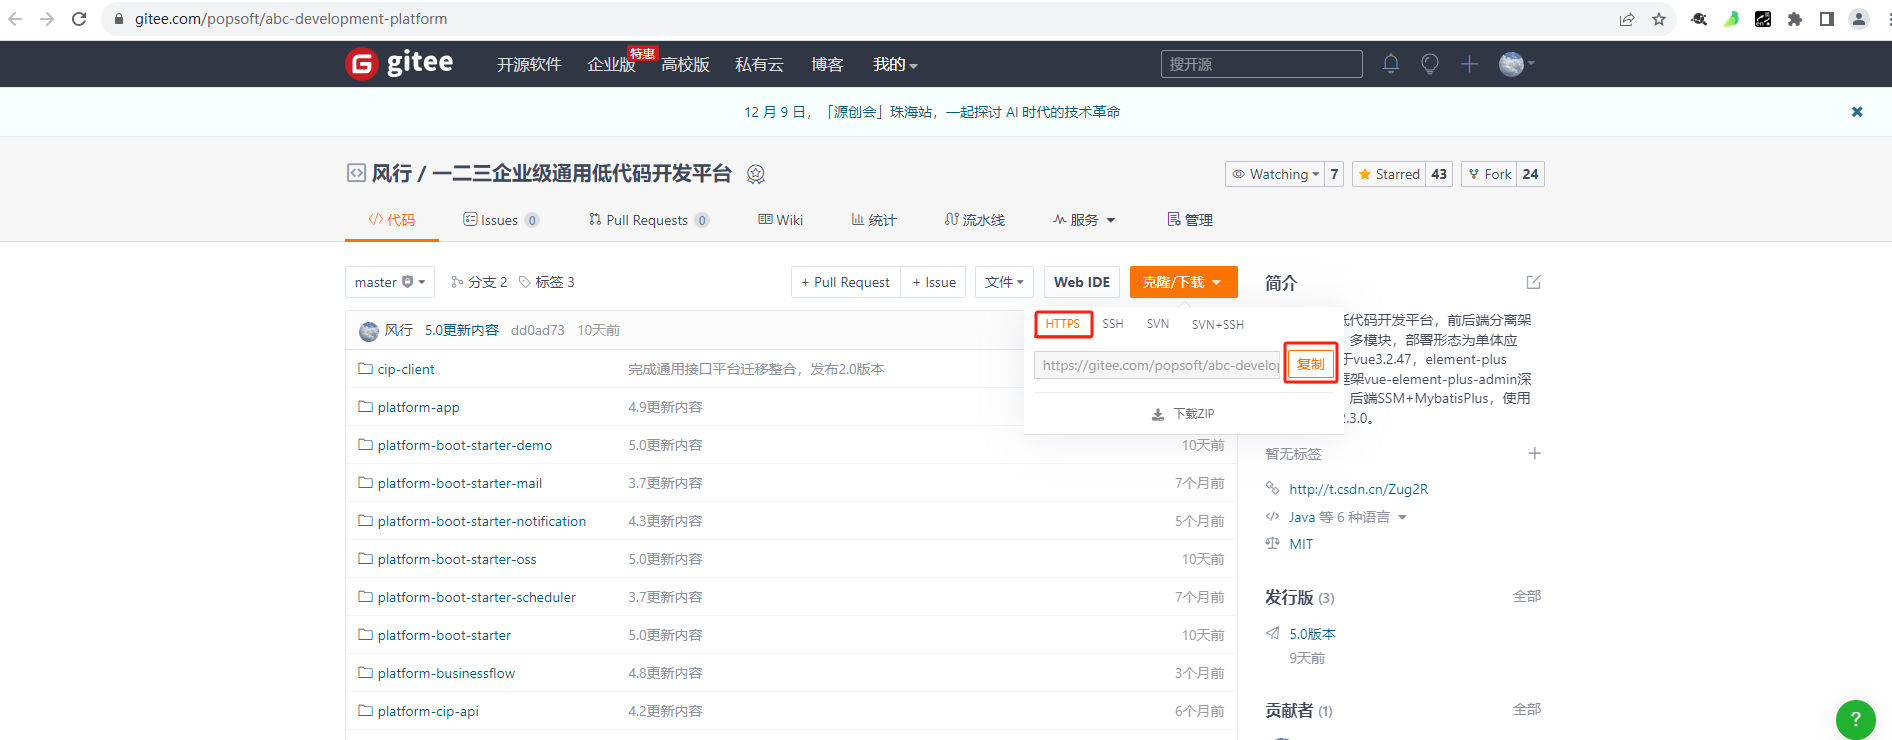Click the browser profile icon
The width and height of the screenshot is (1892, 740).
[x=1859, y=19]
